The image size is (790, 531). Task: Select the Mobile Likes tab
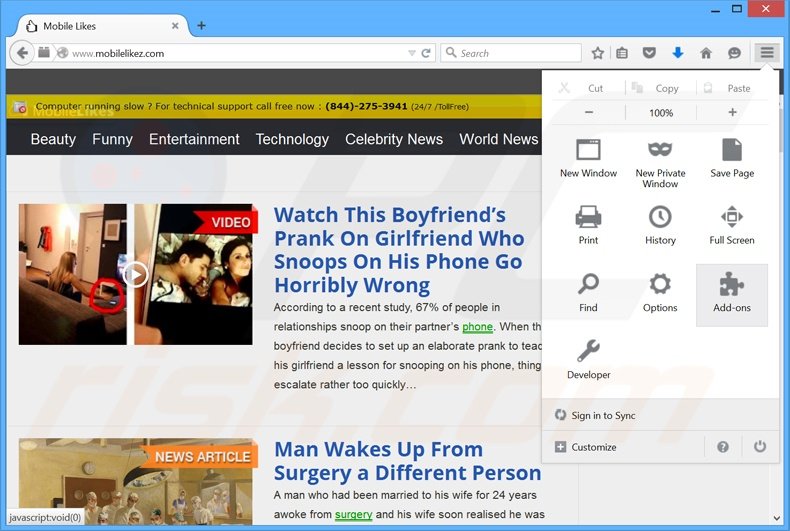(x=103, y=26)
